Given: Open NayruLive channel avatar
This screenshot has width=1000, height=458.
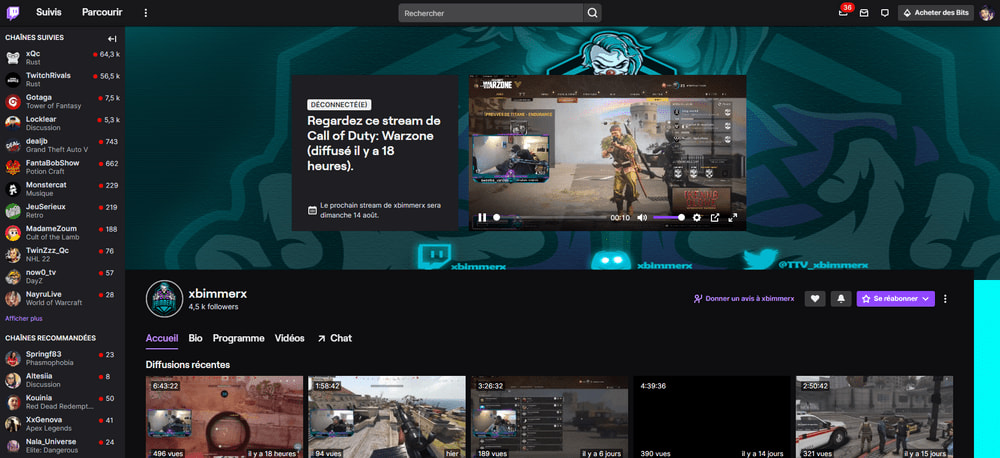Looking at the screenshot, I should coord(13,299).
